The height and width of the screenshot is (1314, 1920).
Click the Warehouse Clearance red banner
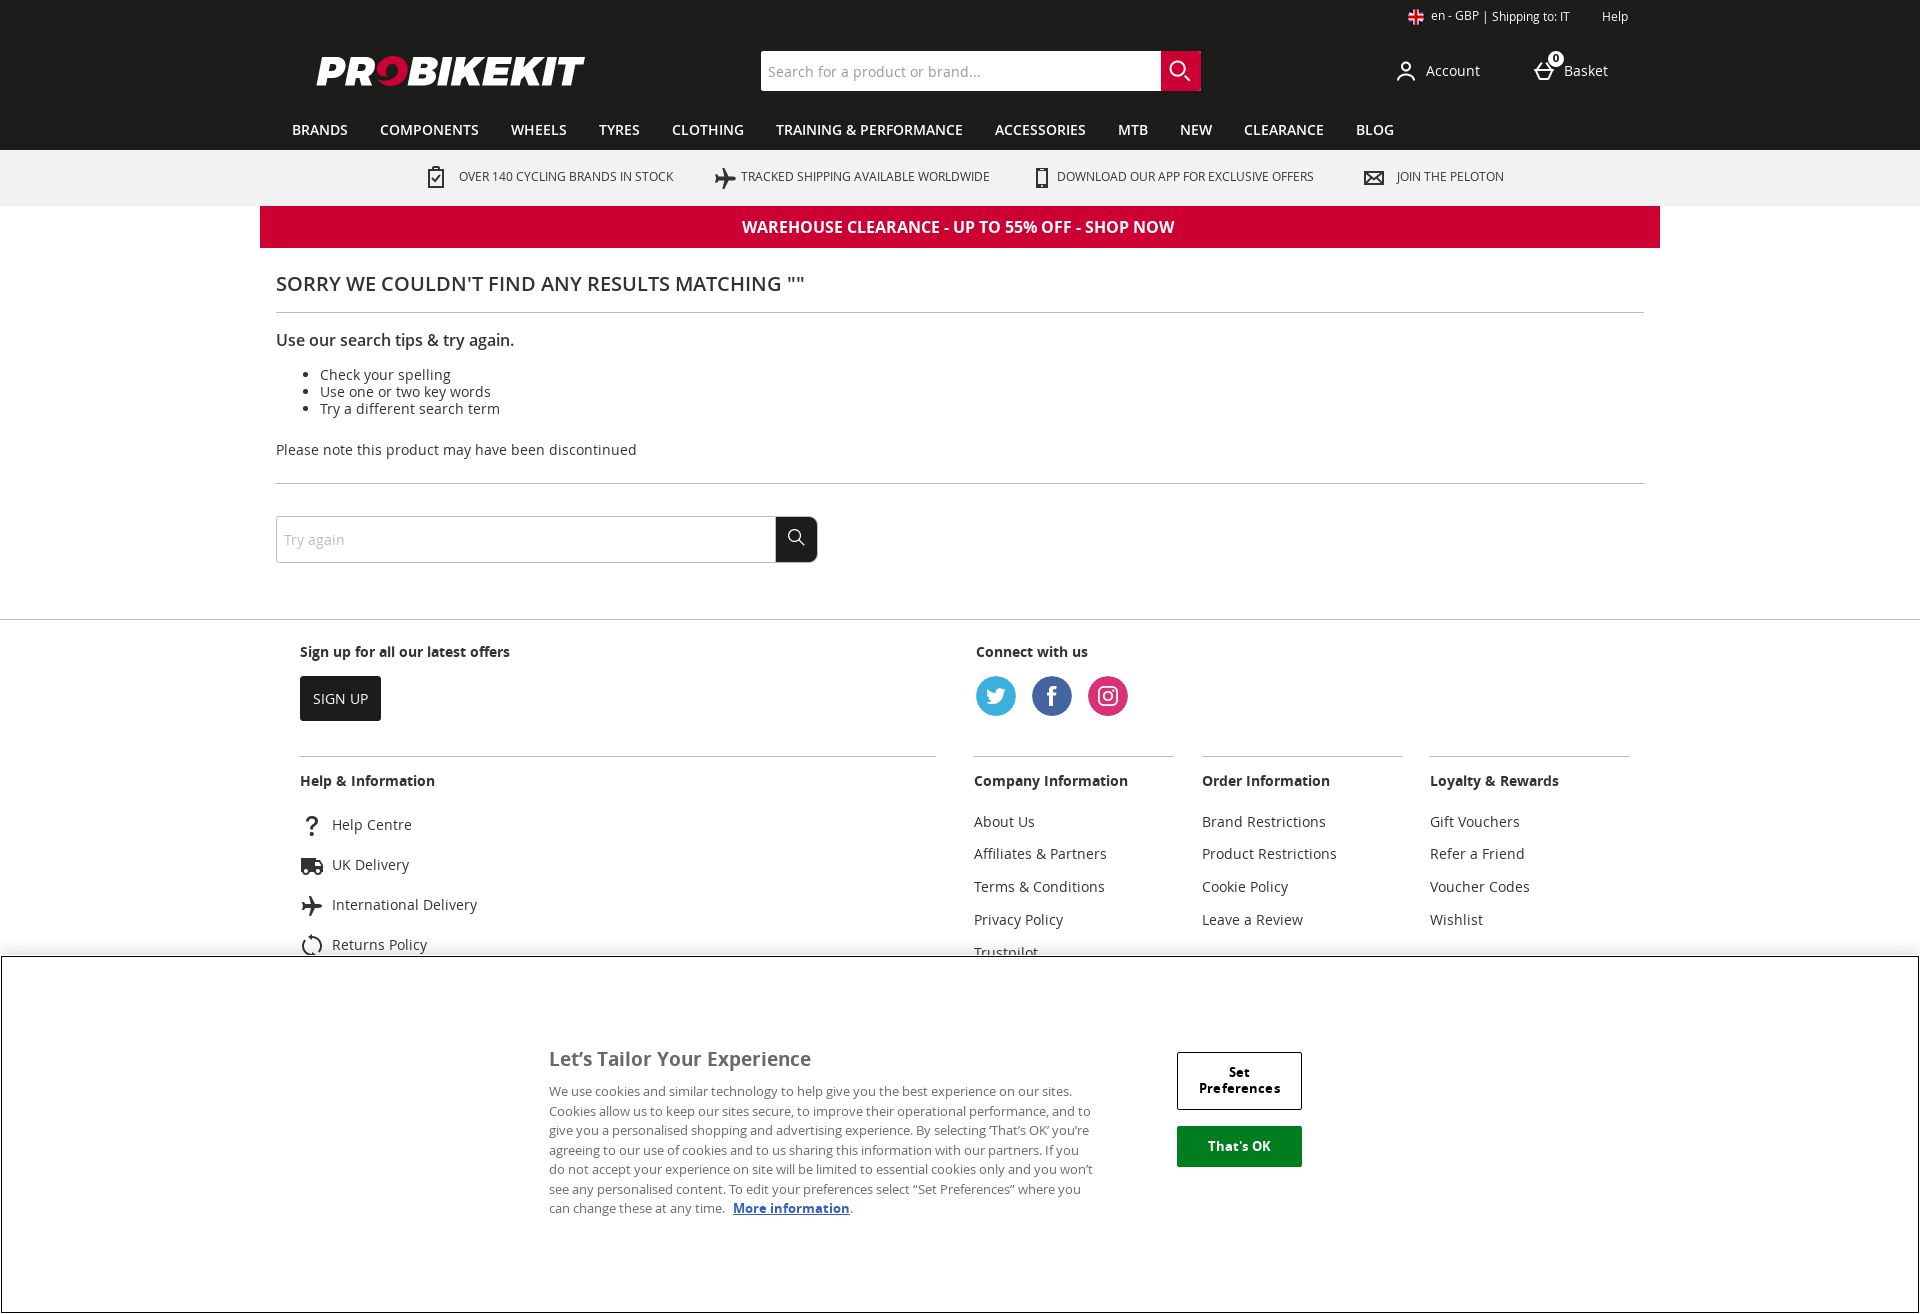959,227
